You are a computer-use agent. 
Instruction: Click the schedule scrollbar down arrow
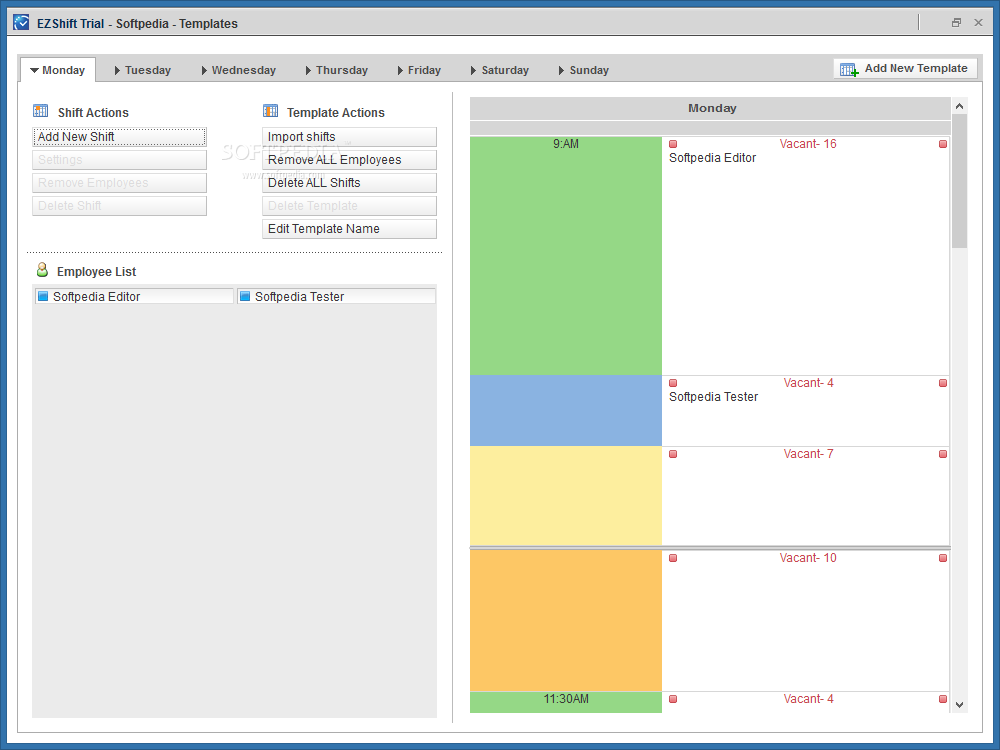click(x=959, y=705)
